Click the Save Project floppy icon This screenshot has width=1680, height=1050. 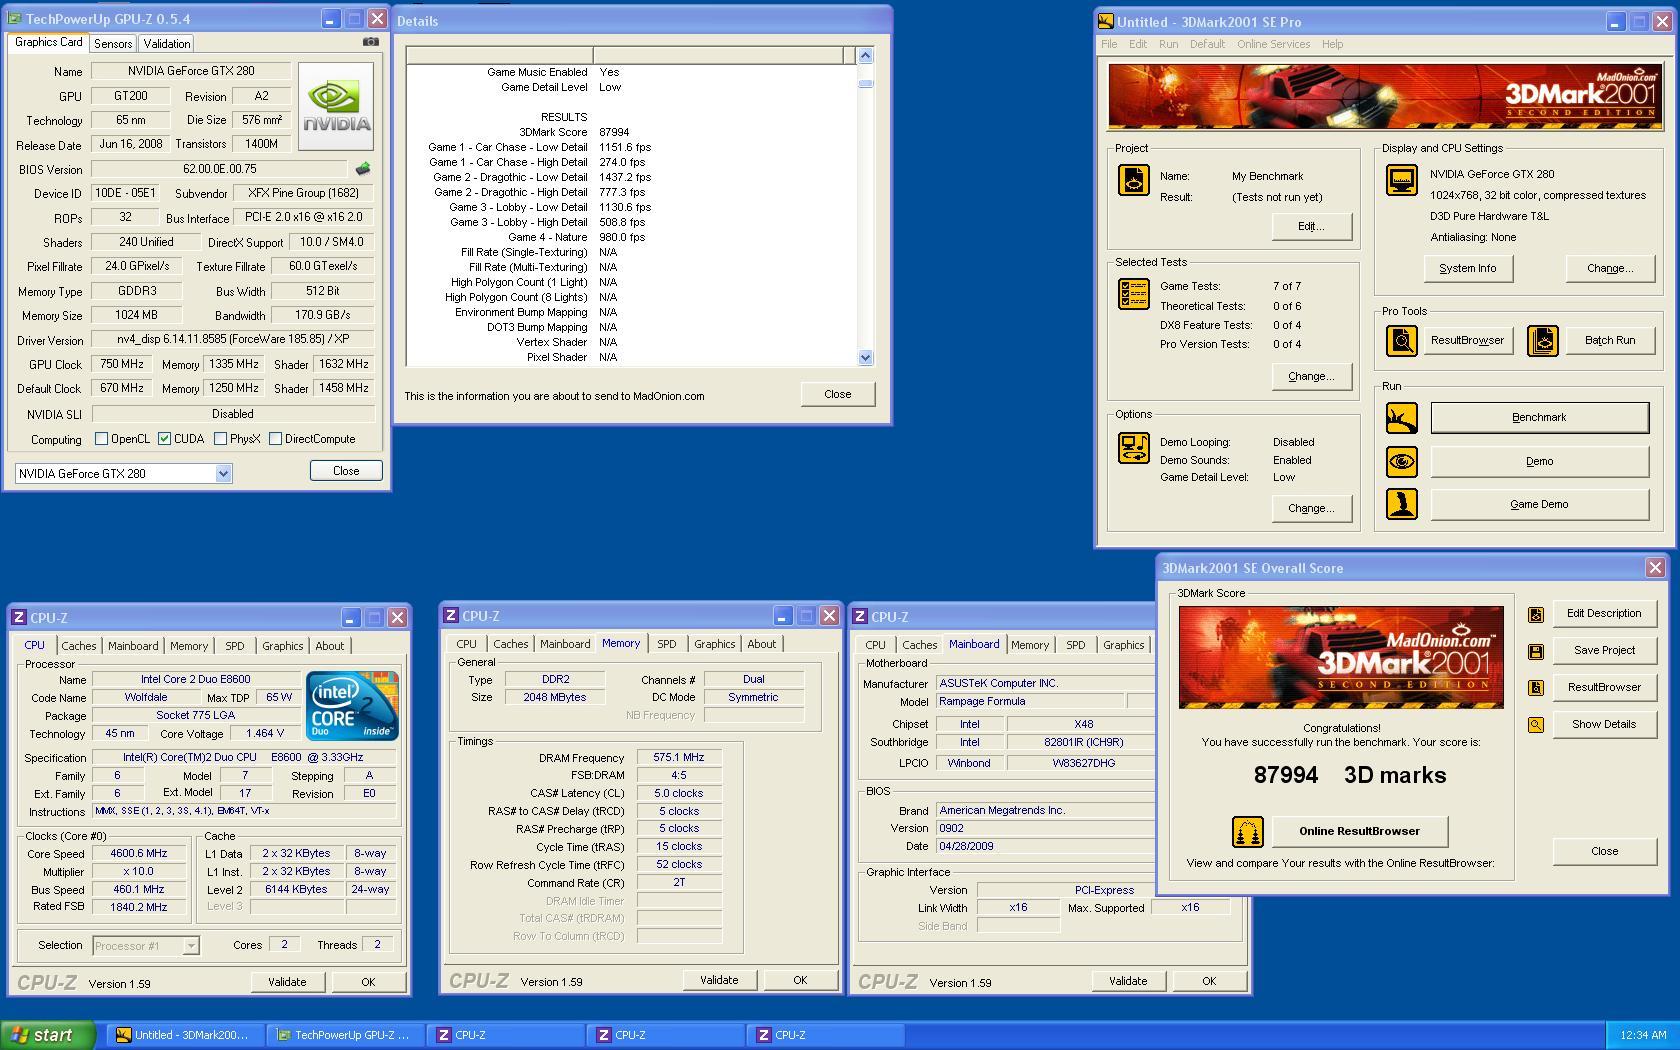pos(1536,652)
